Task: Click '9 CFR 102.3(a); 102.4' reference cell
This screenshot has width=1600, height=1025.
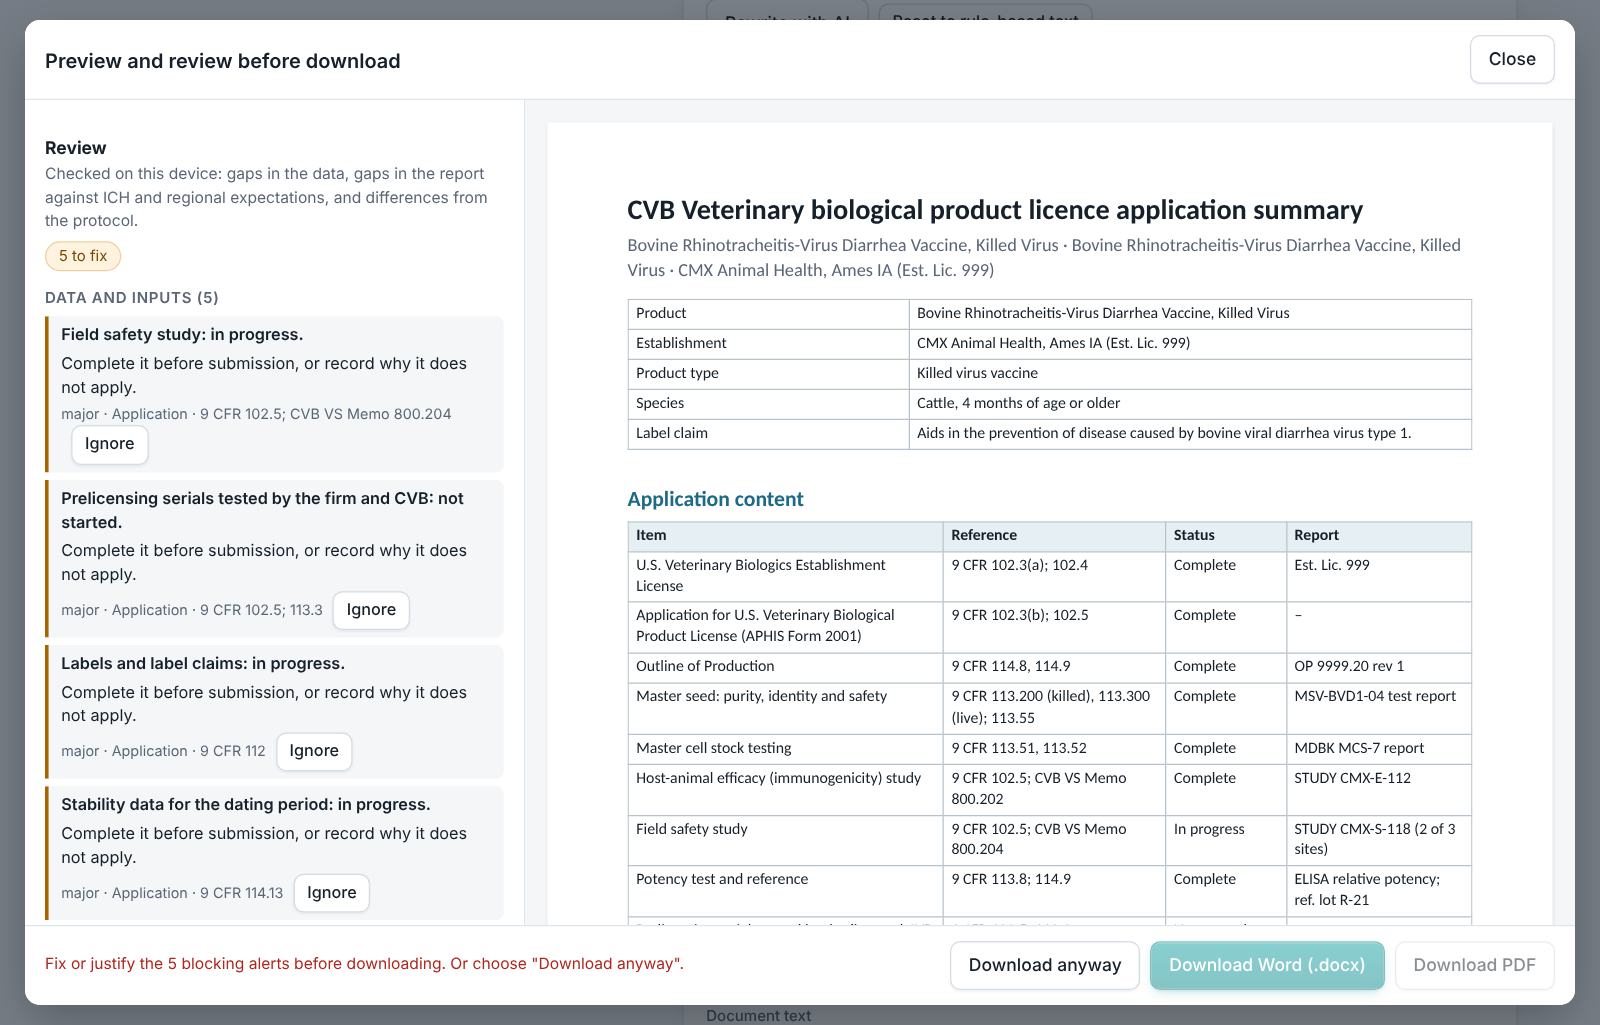Action: pos(1054,576)
